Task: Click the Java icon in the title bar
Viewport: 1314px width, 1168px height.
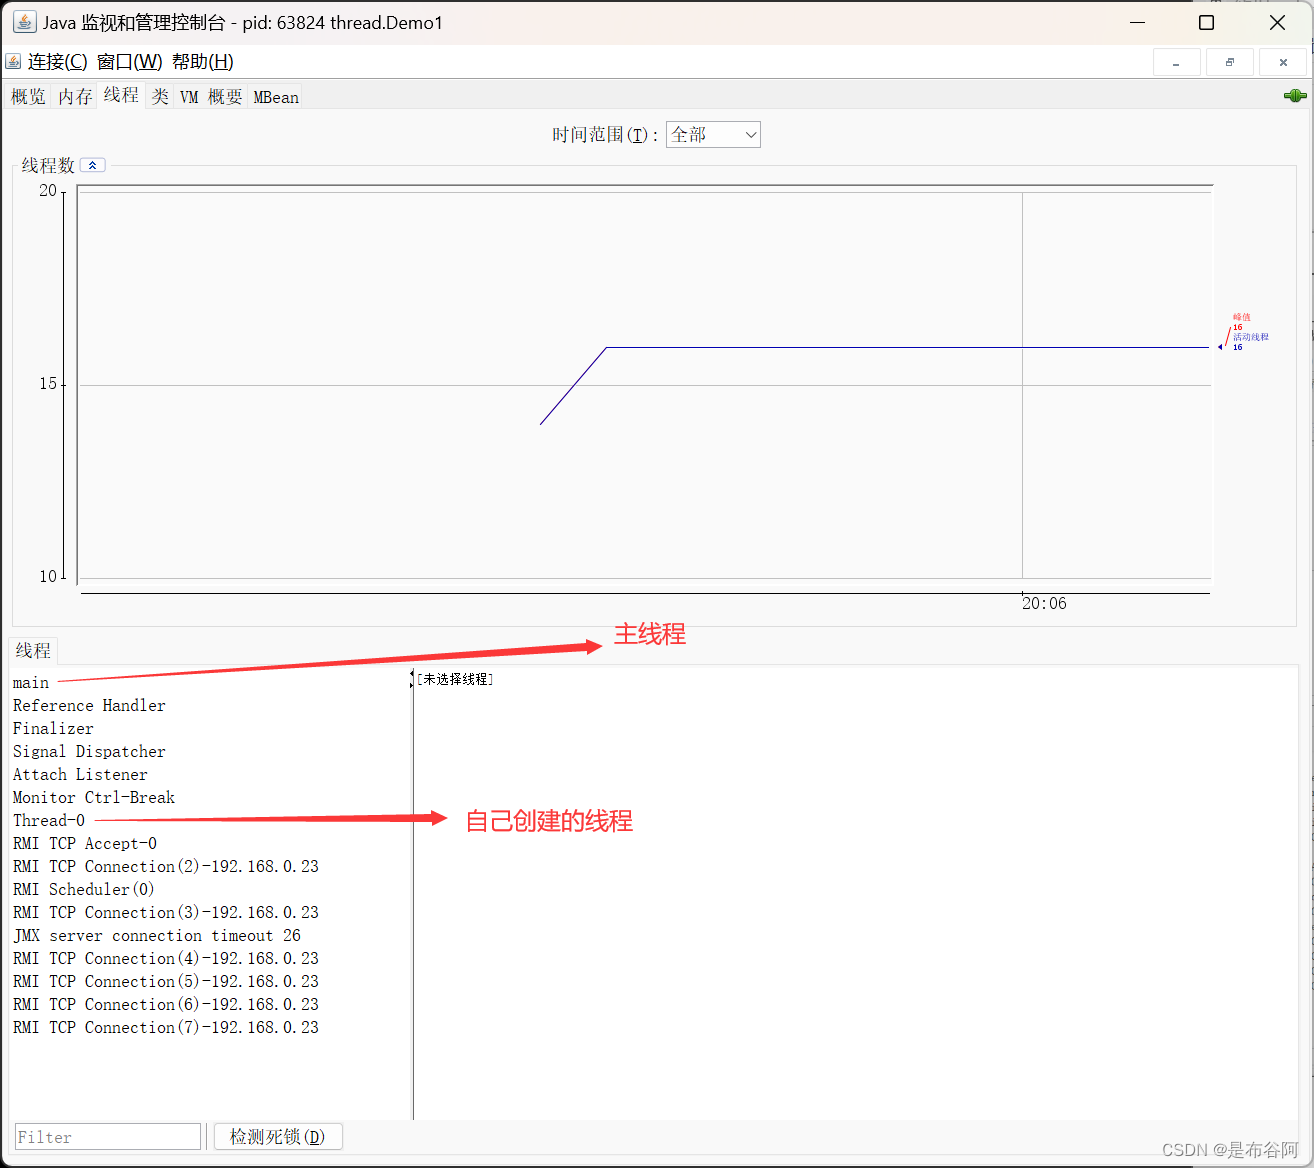Action: [24, 22]
